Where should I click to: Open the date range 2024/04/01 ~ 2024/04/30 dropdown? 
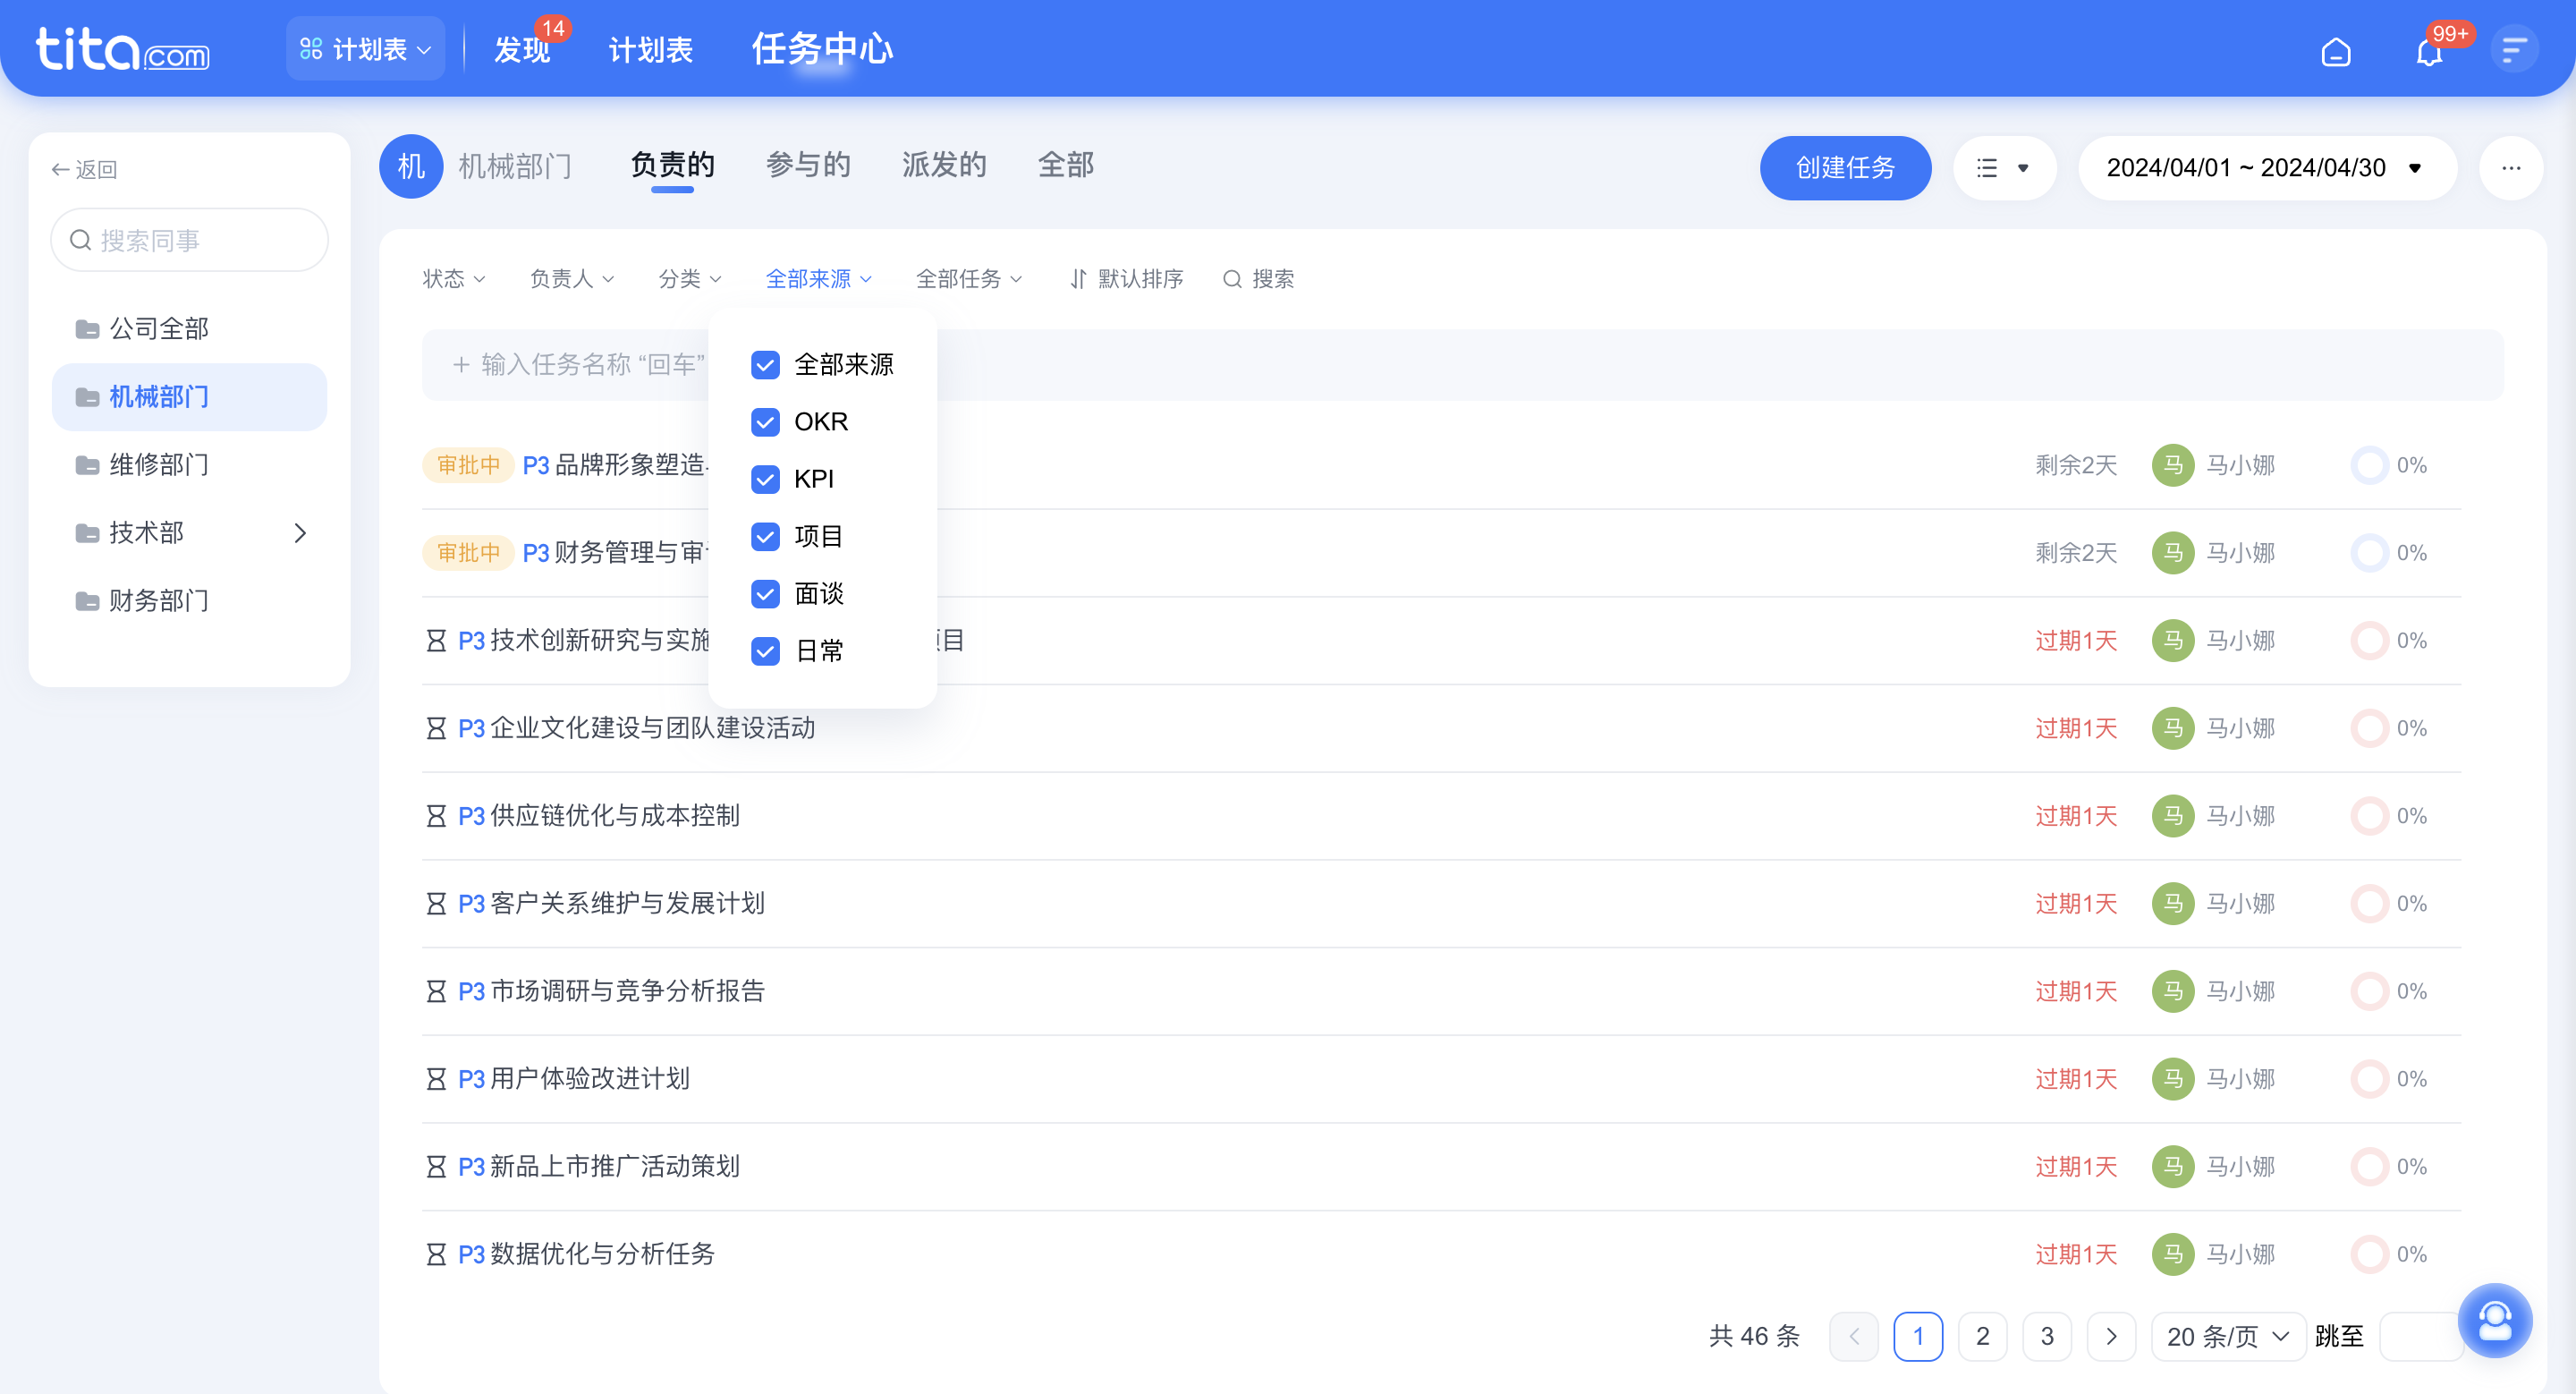(x=2267, y=168)
